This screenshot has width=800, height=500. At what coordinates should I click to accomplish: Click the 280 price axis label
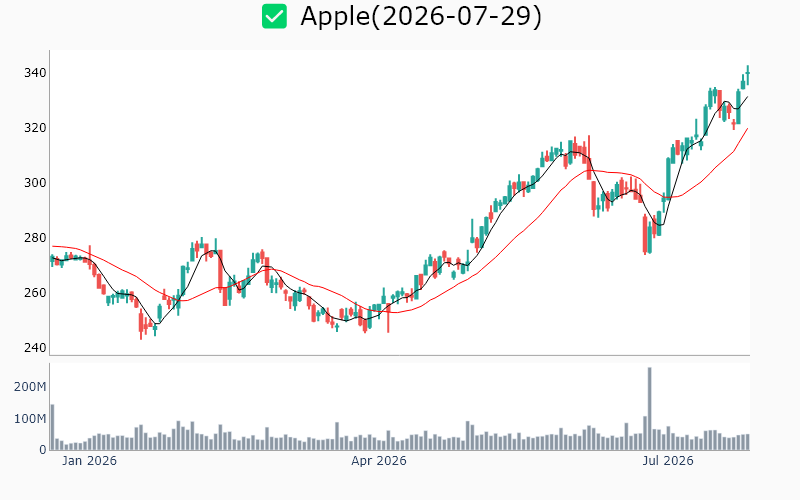click(35, 238)
